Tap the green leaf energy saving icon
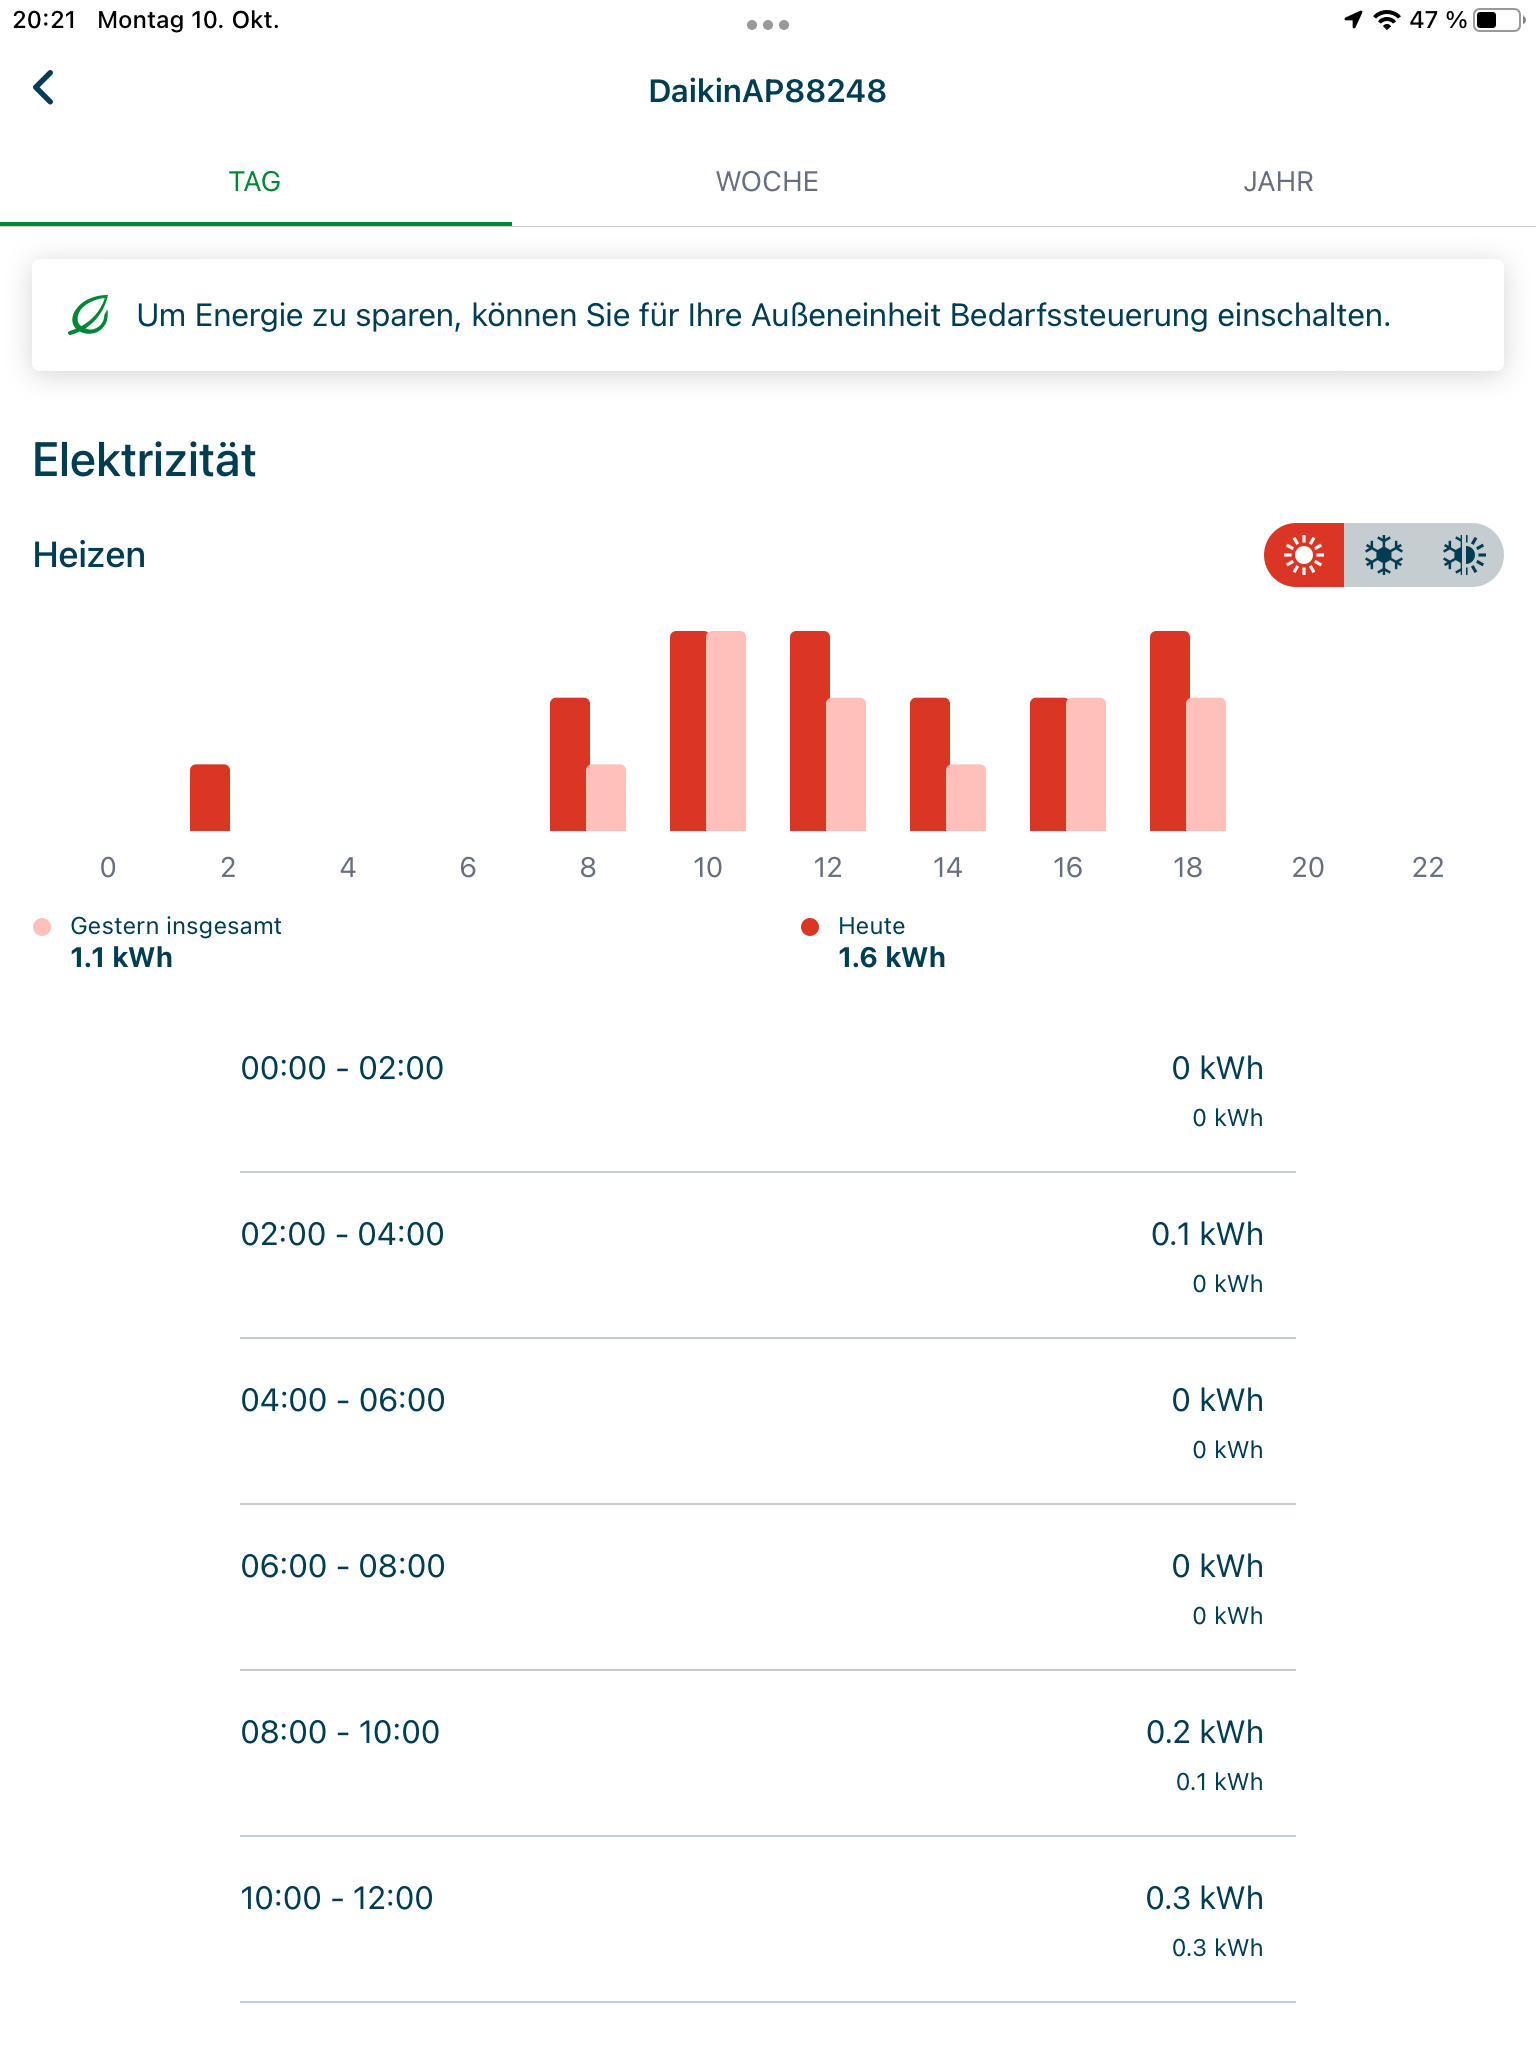Viewport: 1536px width, 2048px height. click(x=89, y=315)
